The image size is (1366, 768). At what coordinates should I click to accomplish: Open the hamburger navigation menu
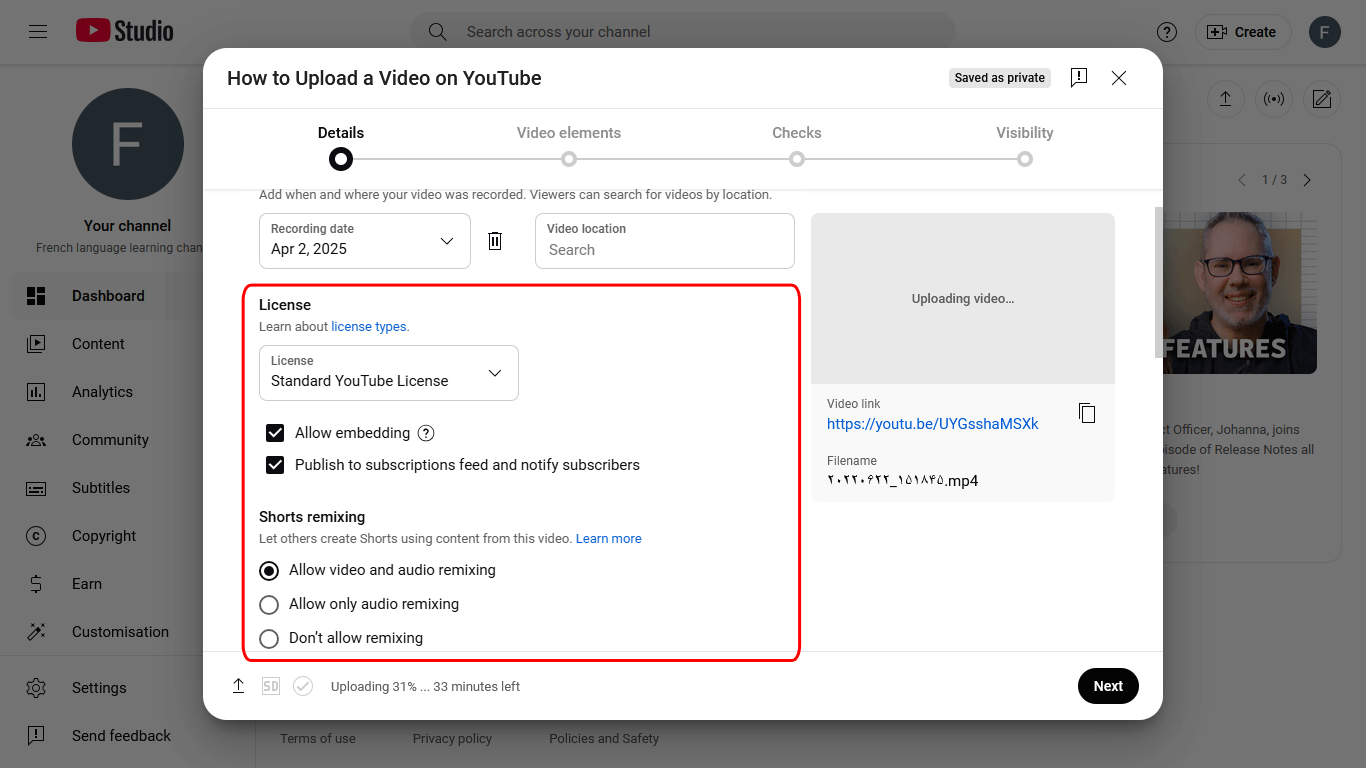point(38,32)
